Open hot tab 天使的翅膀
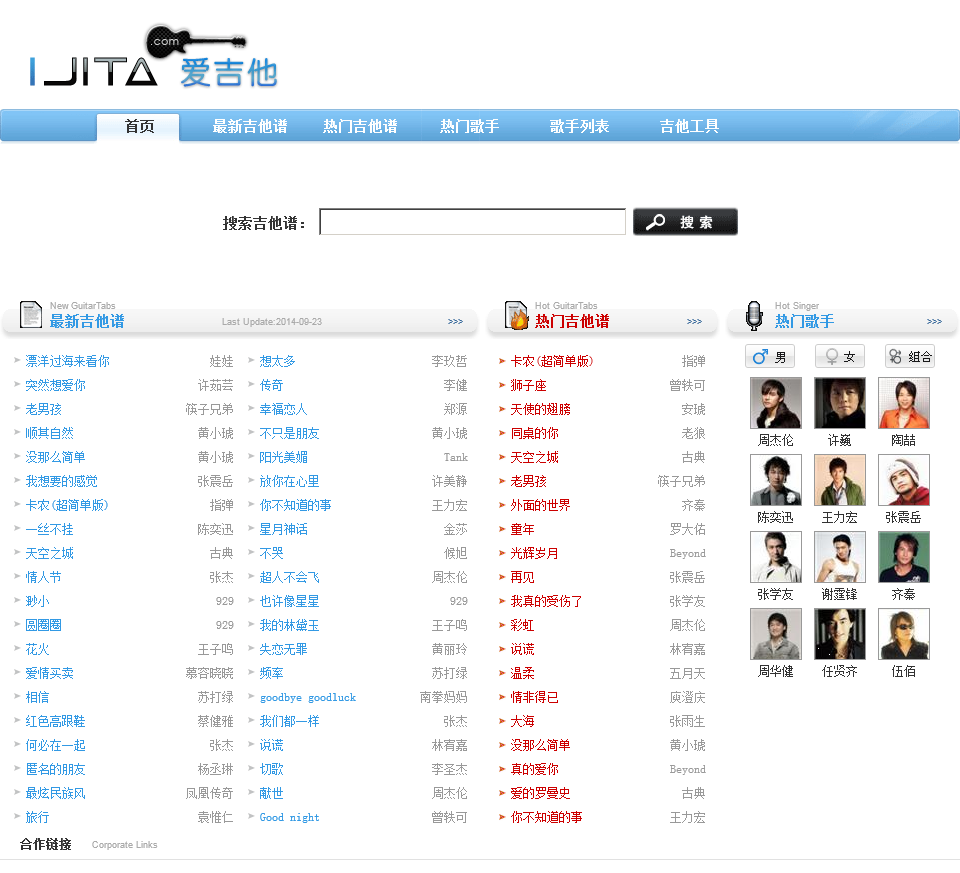Viewport: 960px width, 873px height. (541, 409)
